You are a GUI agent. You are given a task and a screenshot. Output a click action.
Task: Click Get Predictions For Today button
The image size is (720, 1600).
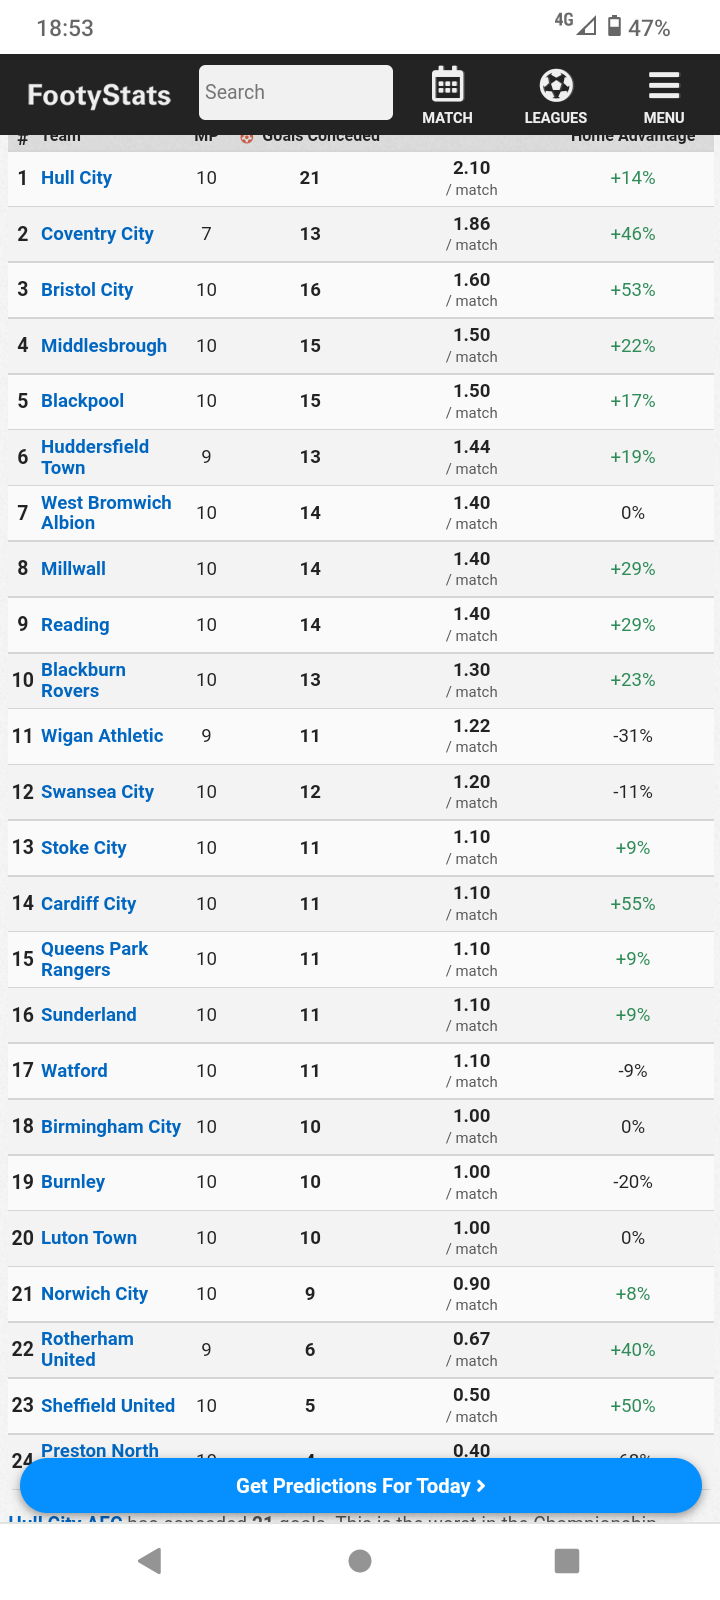361,1486
